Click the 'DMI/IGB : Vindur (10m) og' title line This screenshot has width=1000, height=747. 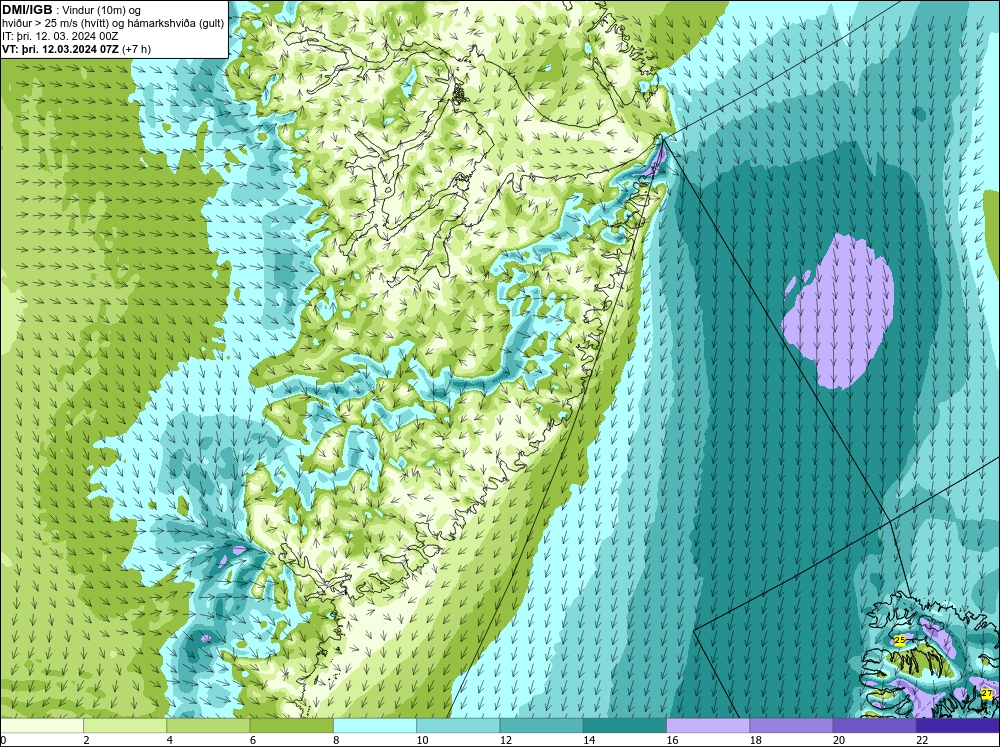71,10
